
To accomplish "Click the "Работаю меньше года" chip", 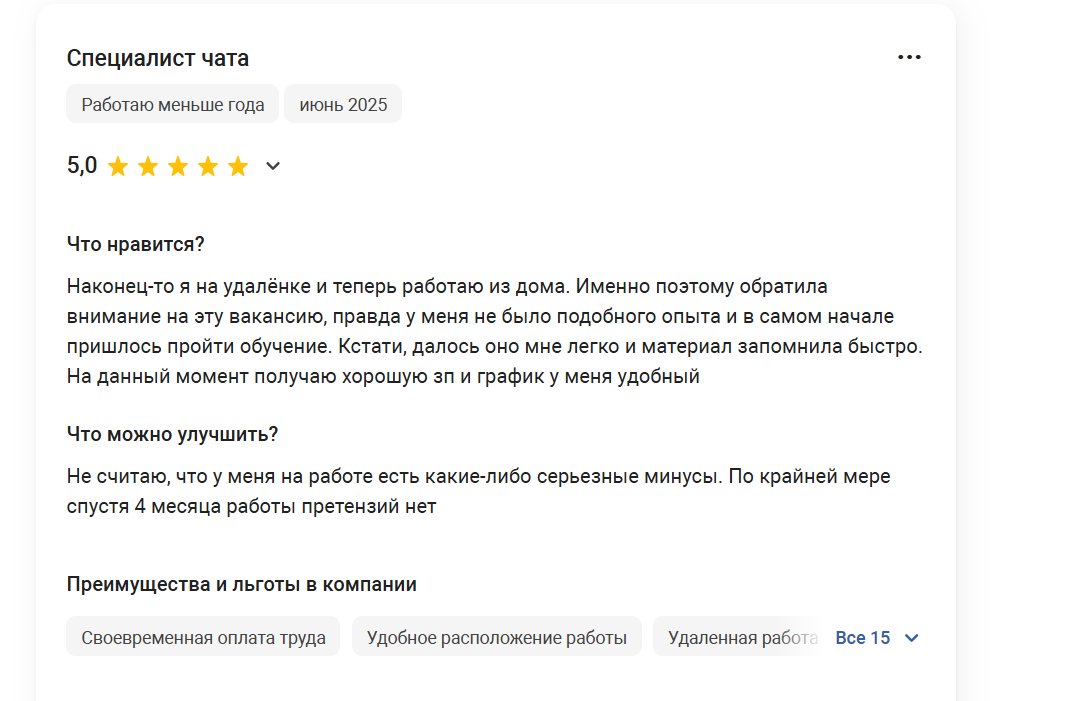I will tap(173, 104).
